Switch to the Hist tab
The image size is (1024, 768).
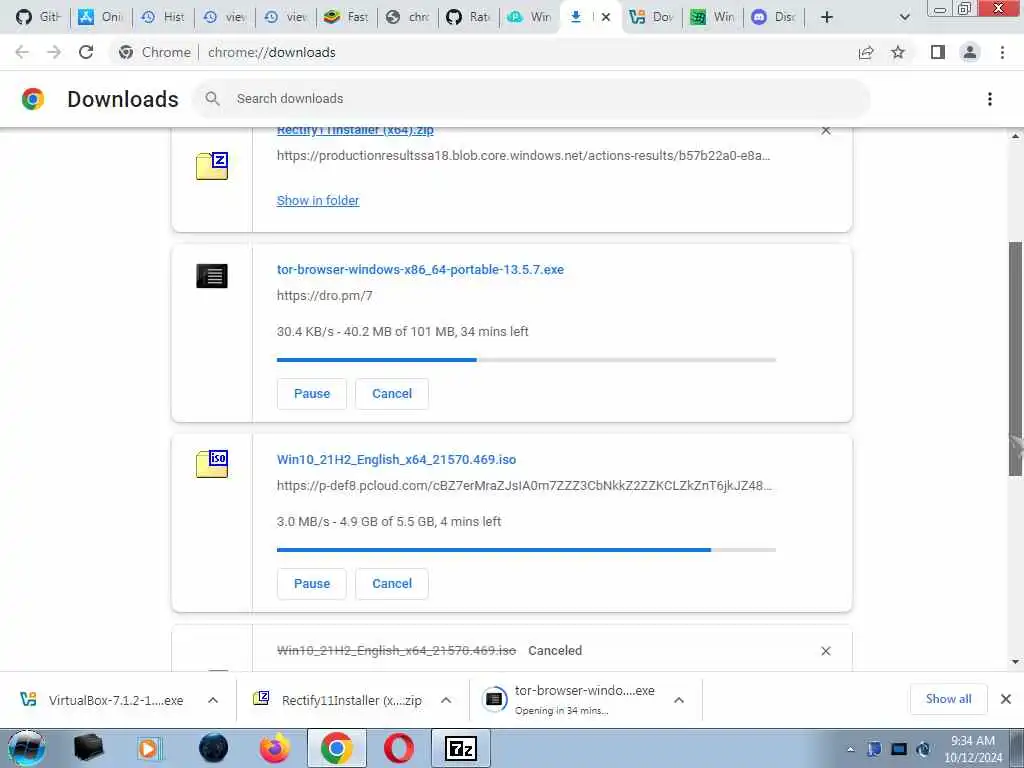[x=163, y=17]
